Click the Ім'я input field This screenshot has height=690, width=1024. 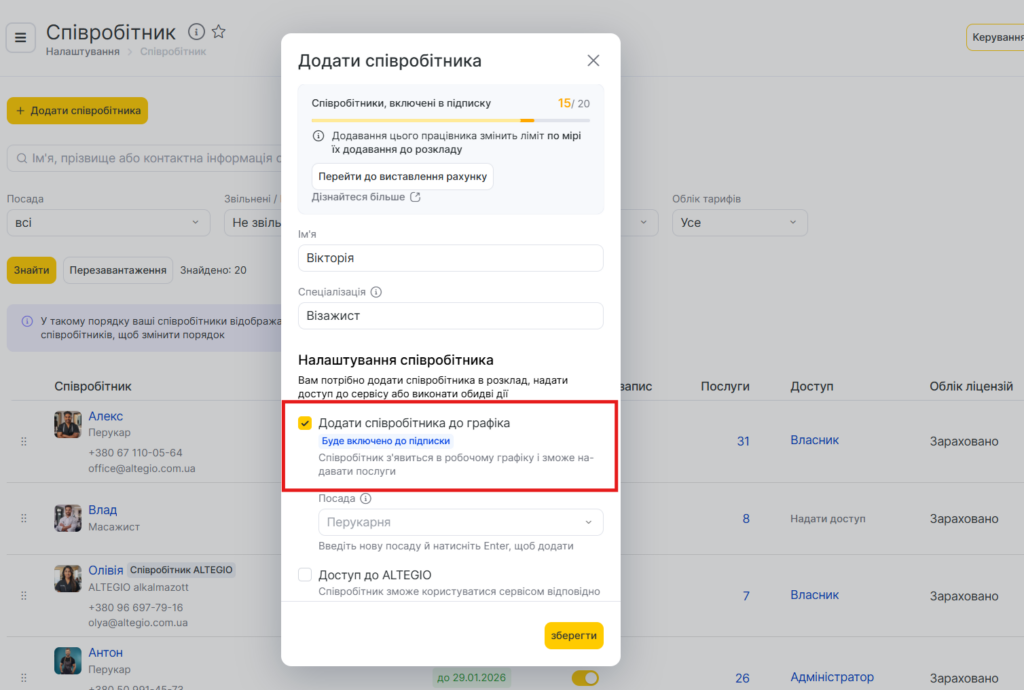click(x=450, y=258)
